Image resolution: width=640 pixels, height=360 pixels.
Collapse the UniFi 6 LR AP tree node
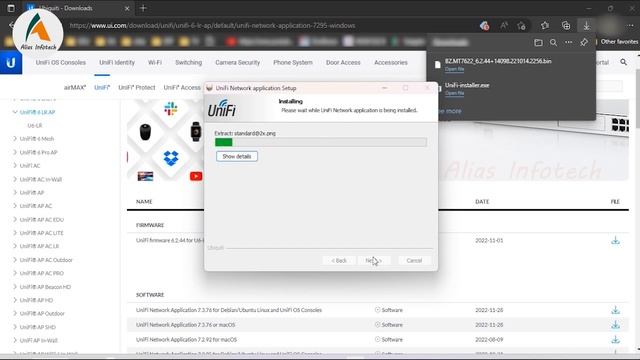point(15,112)
